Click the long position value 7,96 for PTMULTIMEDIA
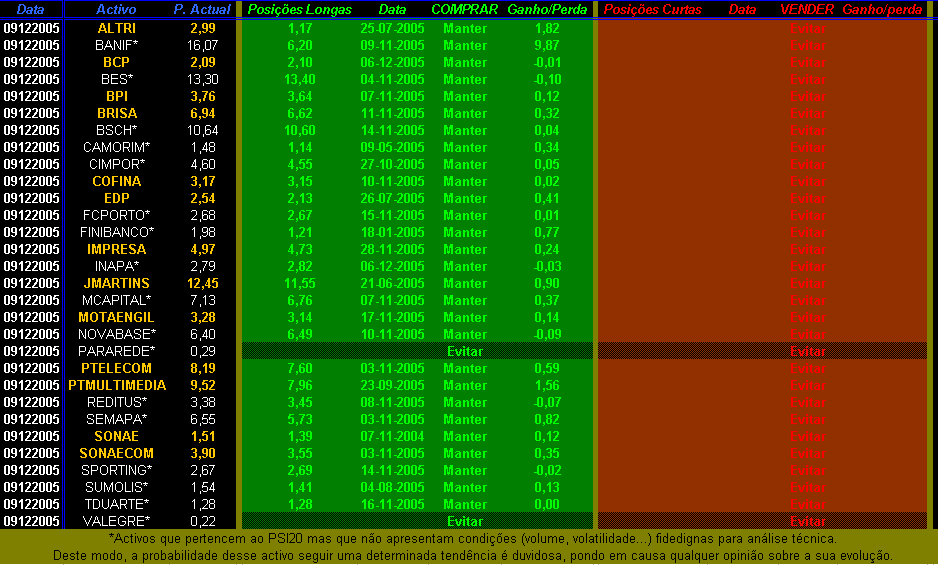The width and height of the screenshot is (938, 565). pyautogui.click(x=300, y=385)
